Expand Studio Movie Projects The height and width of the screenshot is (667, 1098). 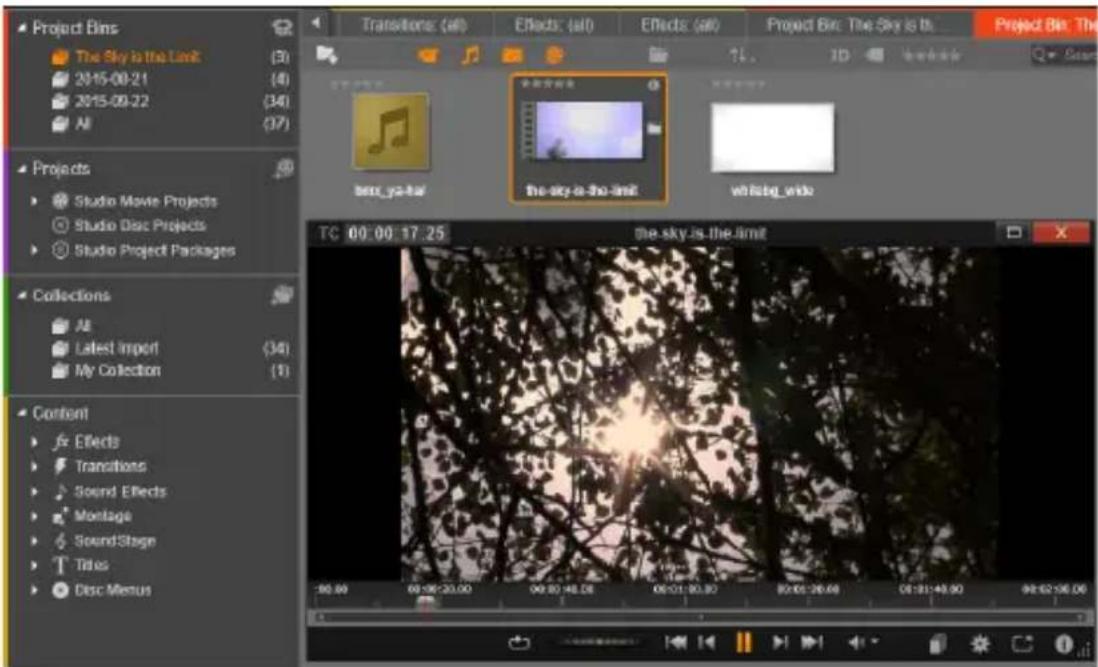point(34,202)
